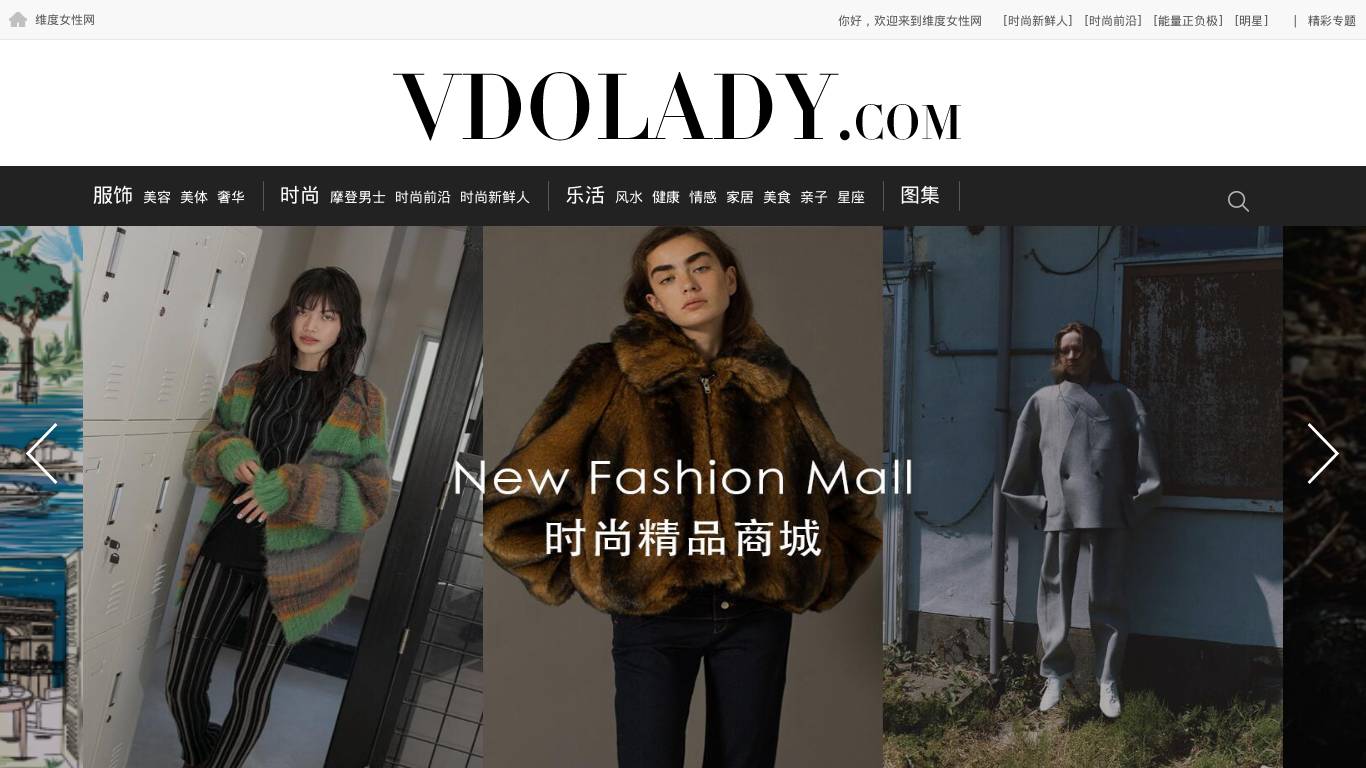Select the striped cardigan model image
Screen dimensions: 1366x768
283,497
